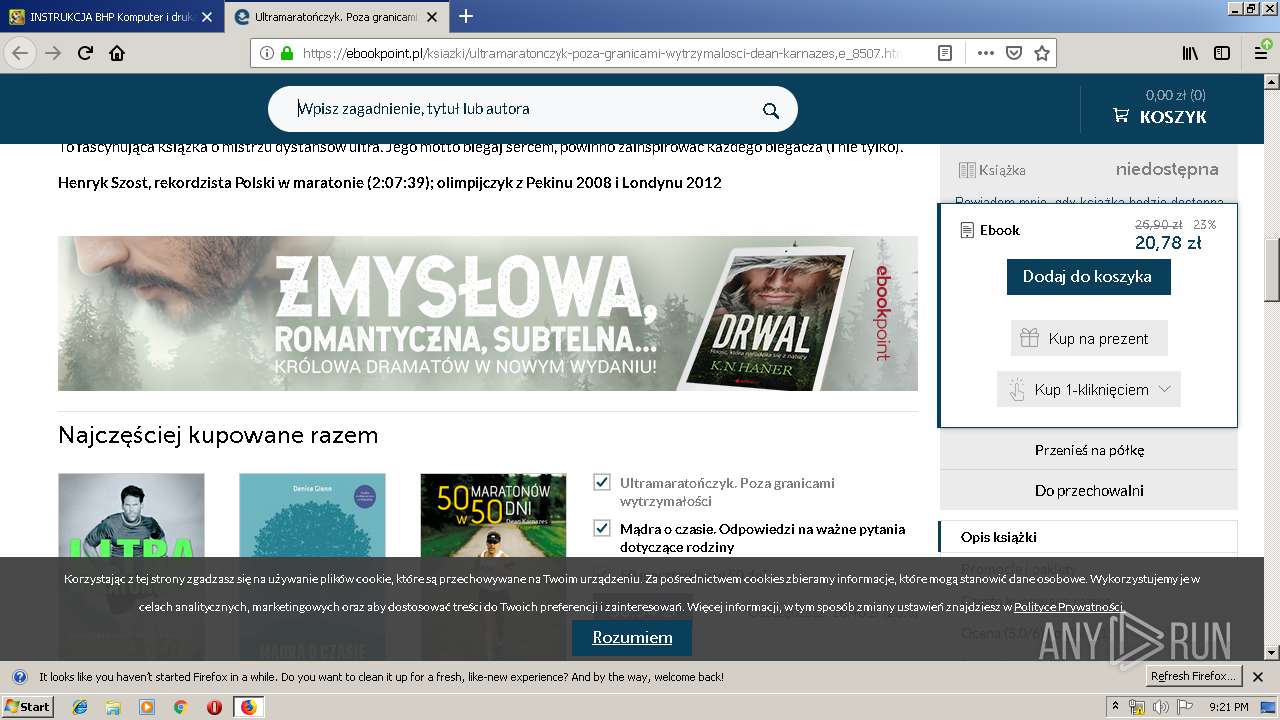Click the Firefox forward arrow button
The height and width of the screenshot is (720, 1280).
(53, 53)
